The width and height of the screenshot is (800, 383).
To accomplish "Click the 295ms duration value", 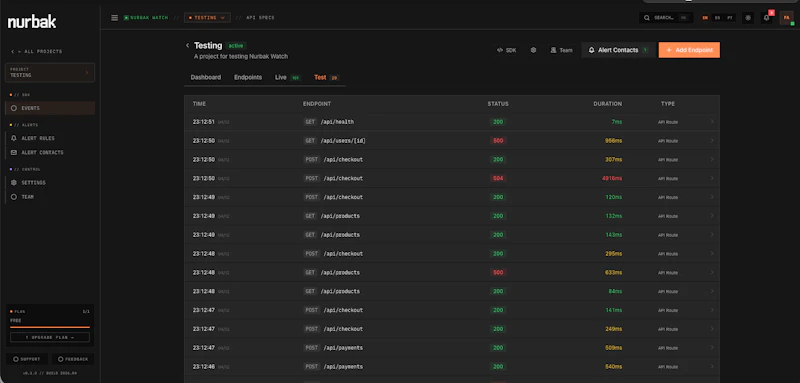I will [x=613, y=253].
